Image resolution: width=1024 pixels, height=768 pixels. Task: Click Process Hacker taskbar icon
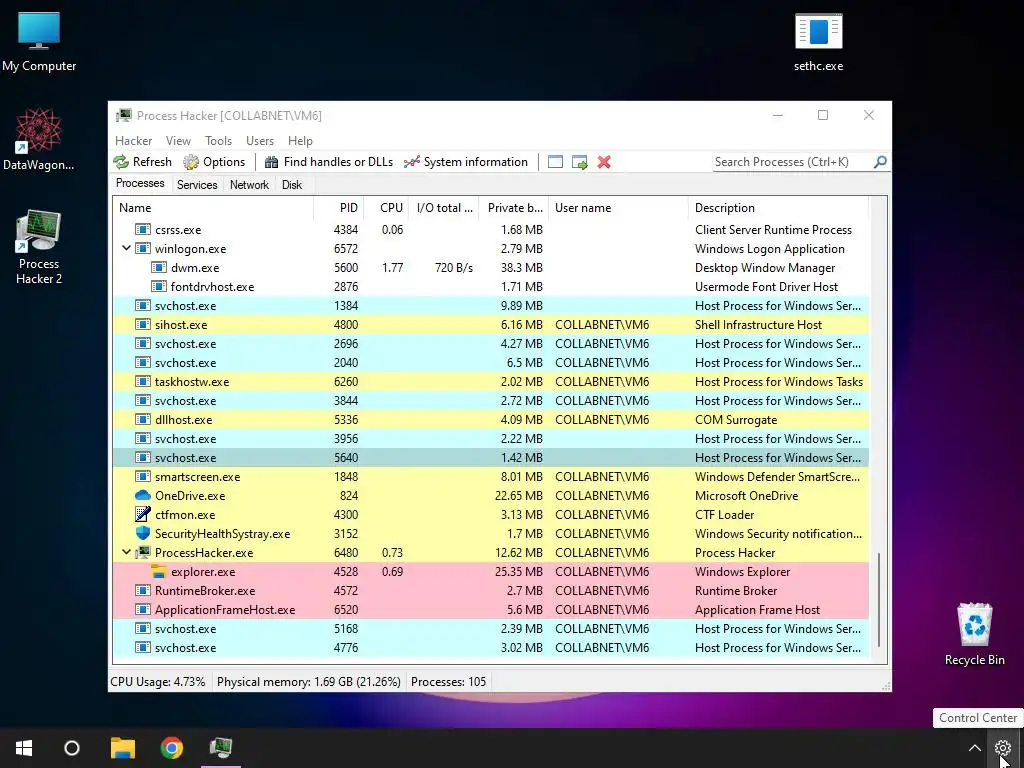tap(221, 748)
